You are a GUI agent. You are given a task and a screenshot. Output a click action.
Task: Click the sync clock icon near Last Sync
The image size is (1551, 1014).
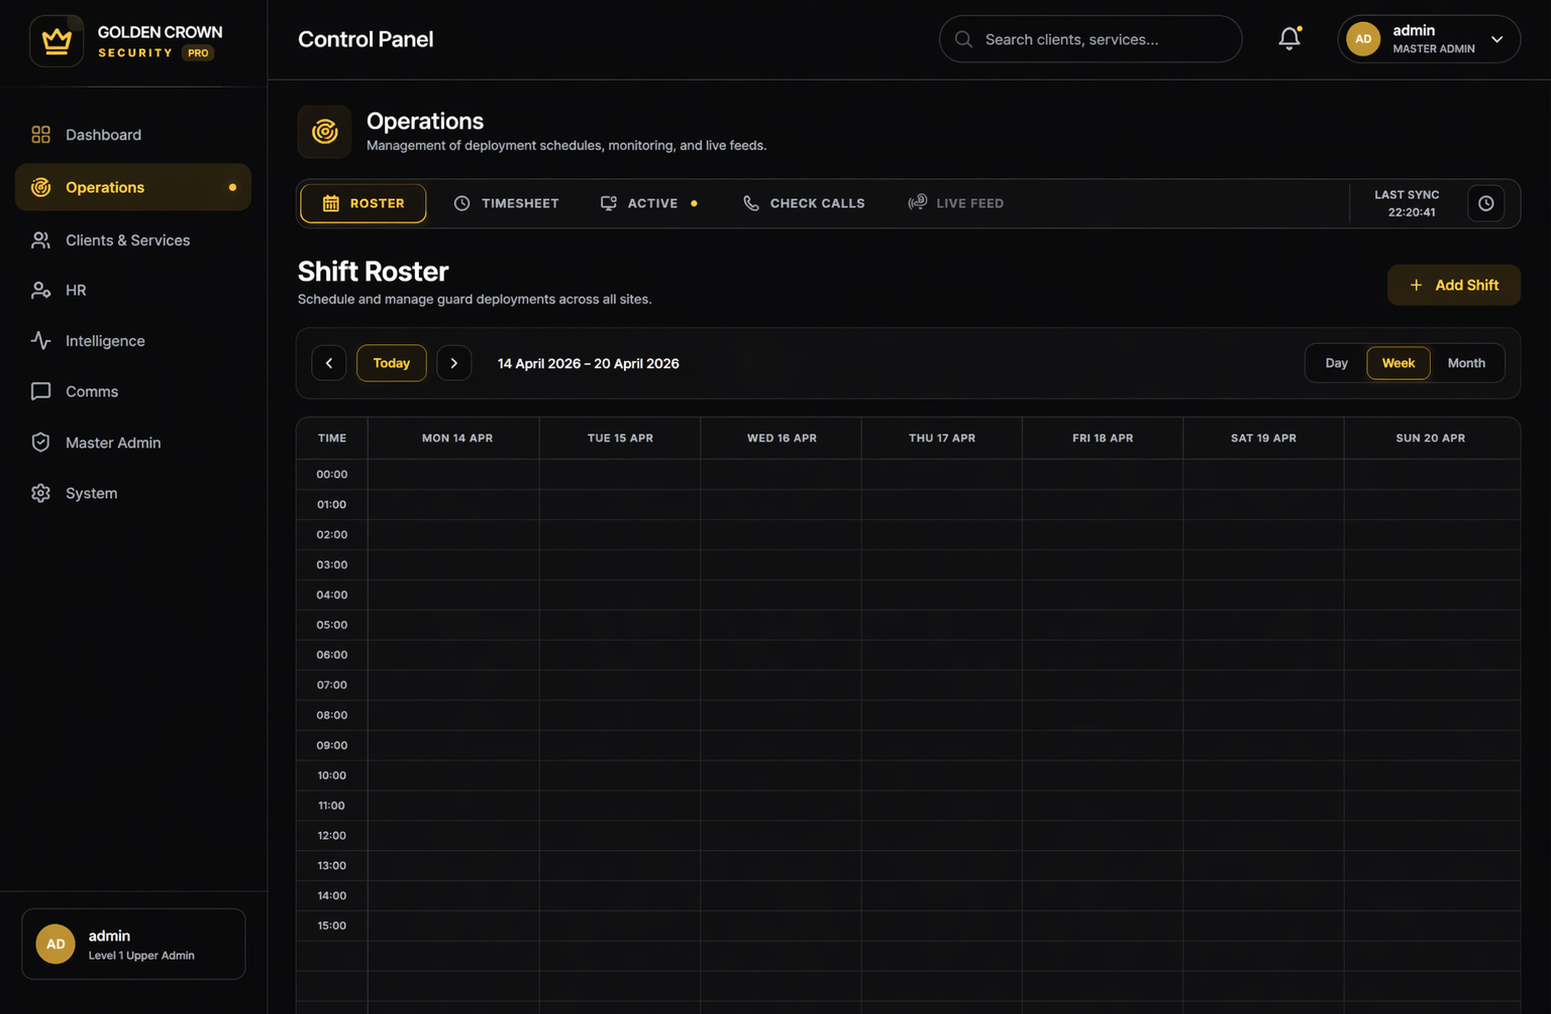[1486, 203]
